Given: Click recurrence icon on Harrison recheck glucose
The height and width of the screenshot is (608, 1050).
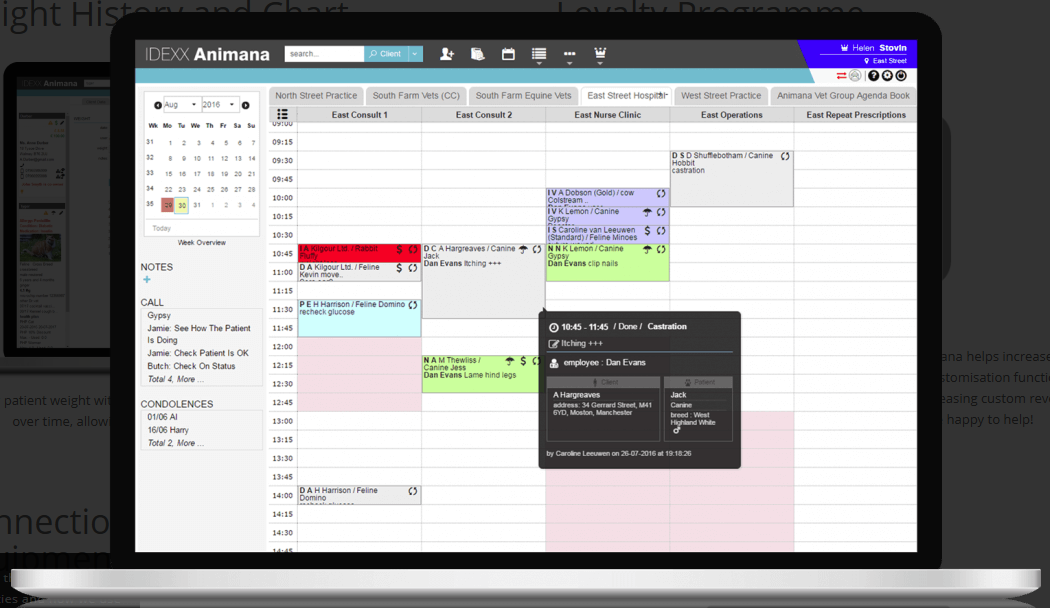Looking at the screenshot, I should pos(412,305).
